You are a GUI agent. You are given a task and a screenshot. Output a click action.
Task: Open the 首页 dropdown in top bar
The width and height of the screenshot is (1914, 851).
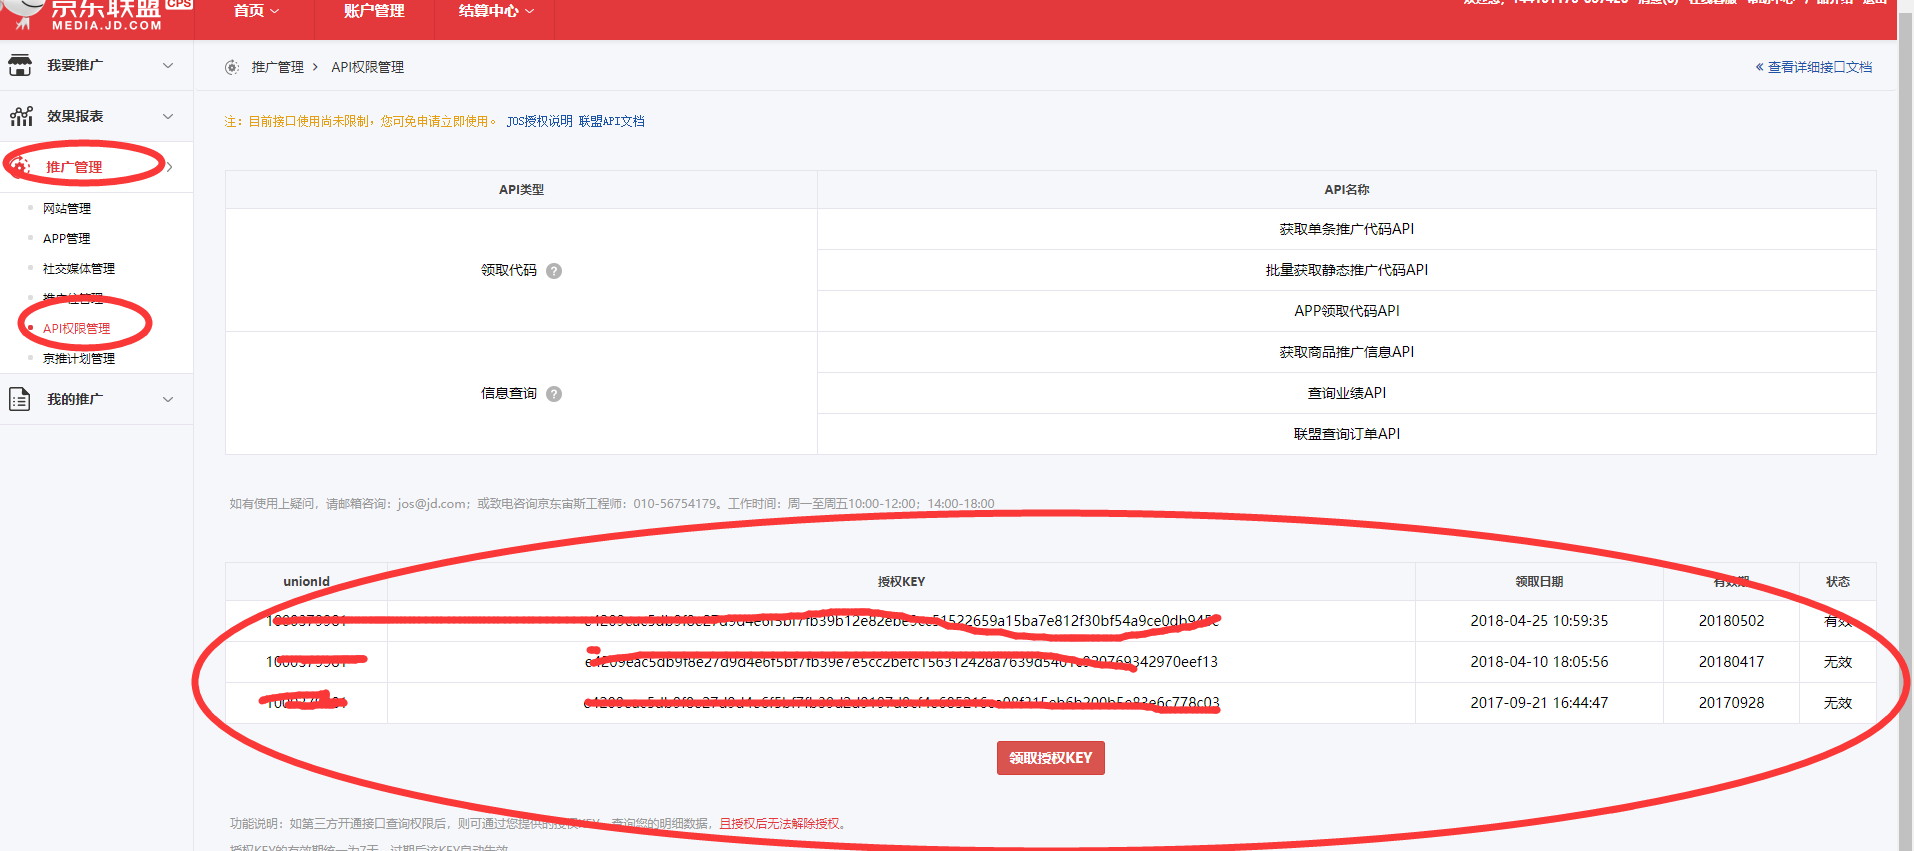coord(256,11)
